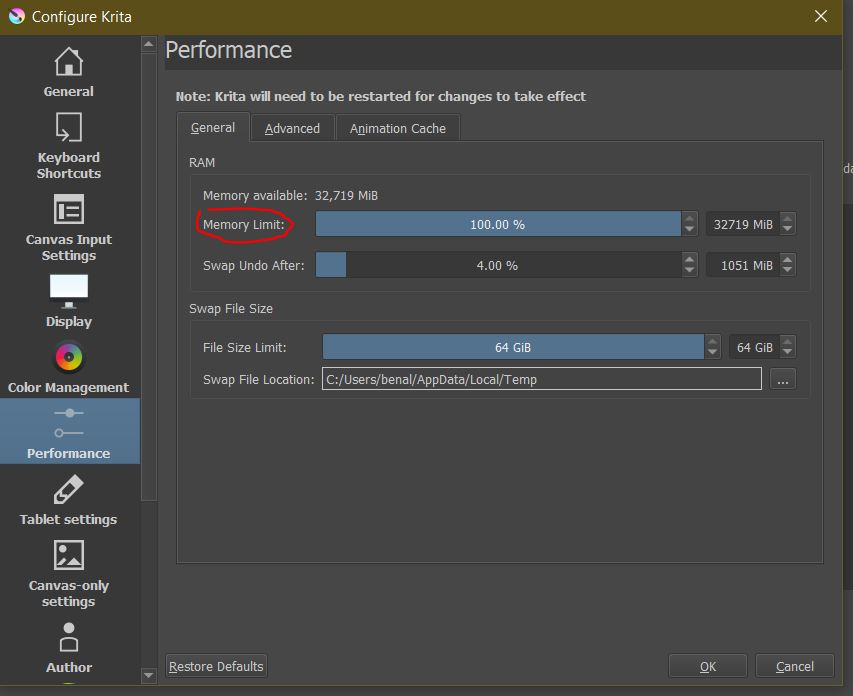Click the Restore Defaults button
The image size is (853, 696).
coord(216,666)
